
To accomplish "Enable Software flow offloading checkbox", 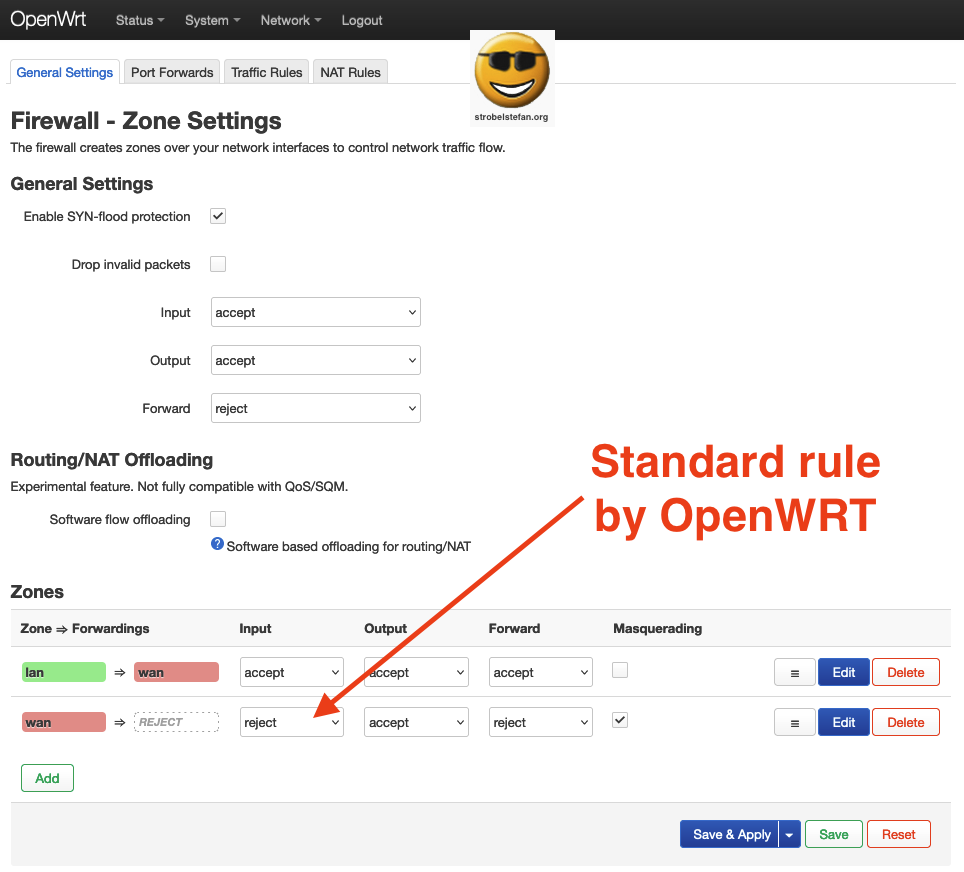I will click(x=218, y=519).
